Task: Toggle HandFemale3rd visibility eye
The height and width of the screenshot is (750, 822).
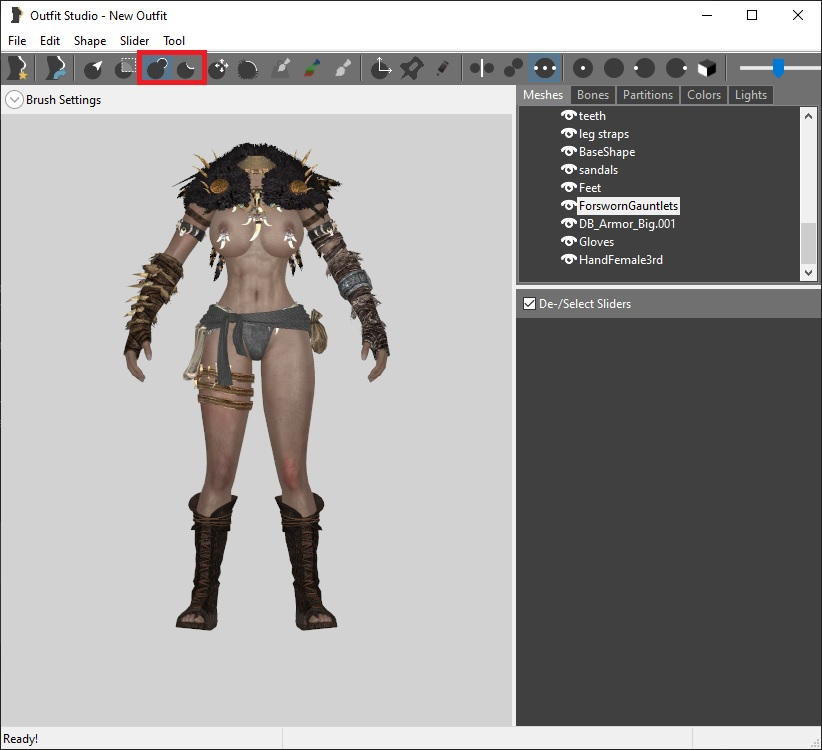Action: (x=568, y=259)
